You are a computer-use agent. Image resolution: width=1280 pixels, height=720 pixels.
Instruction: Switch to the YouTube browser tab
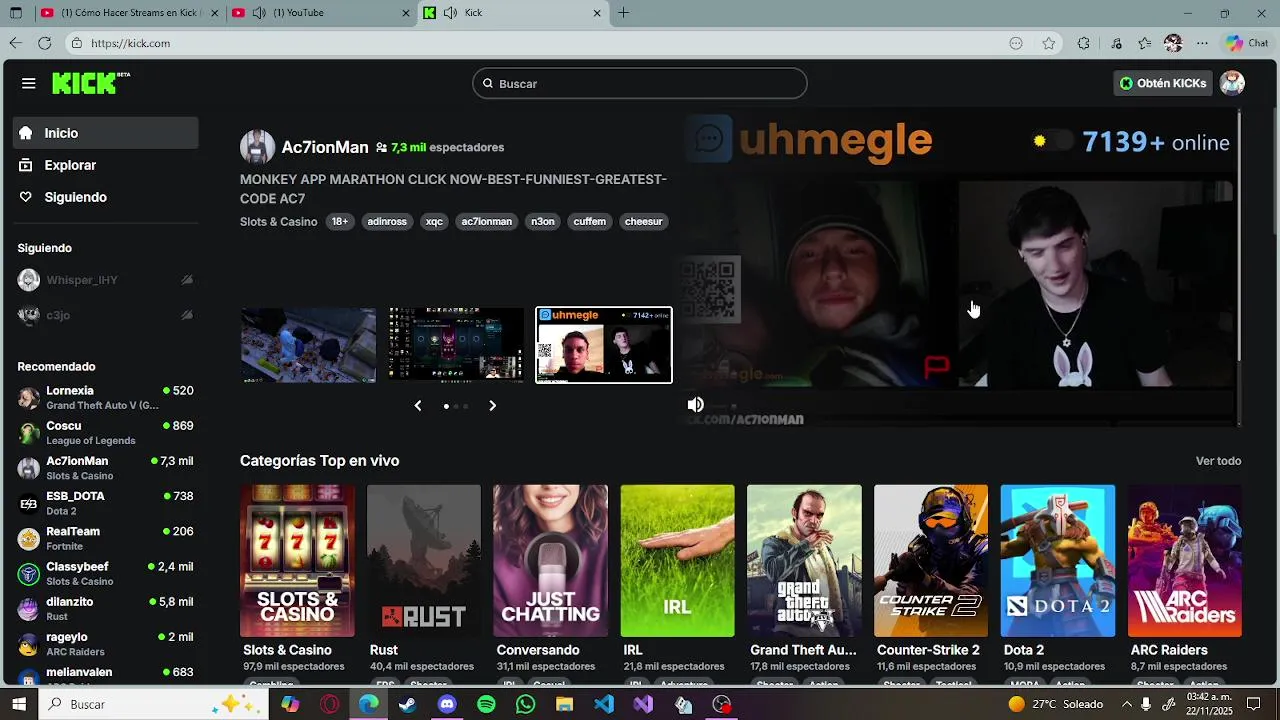click(320, 13)
